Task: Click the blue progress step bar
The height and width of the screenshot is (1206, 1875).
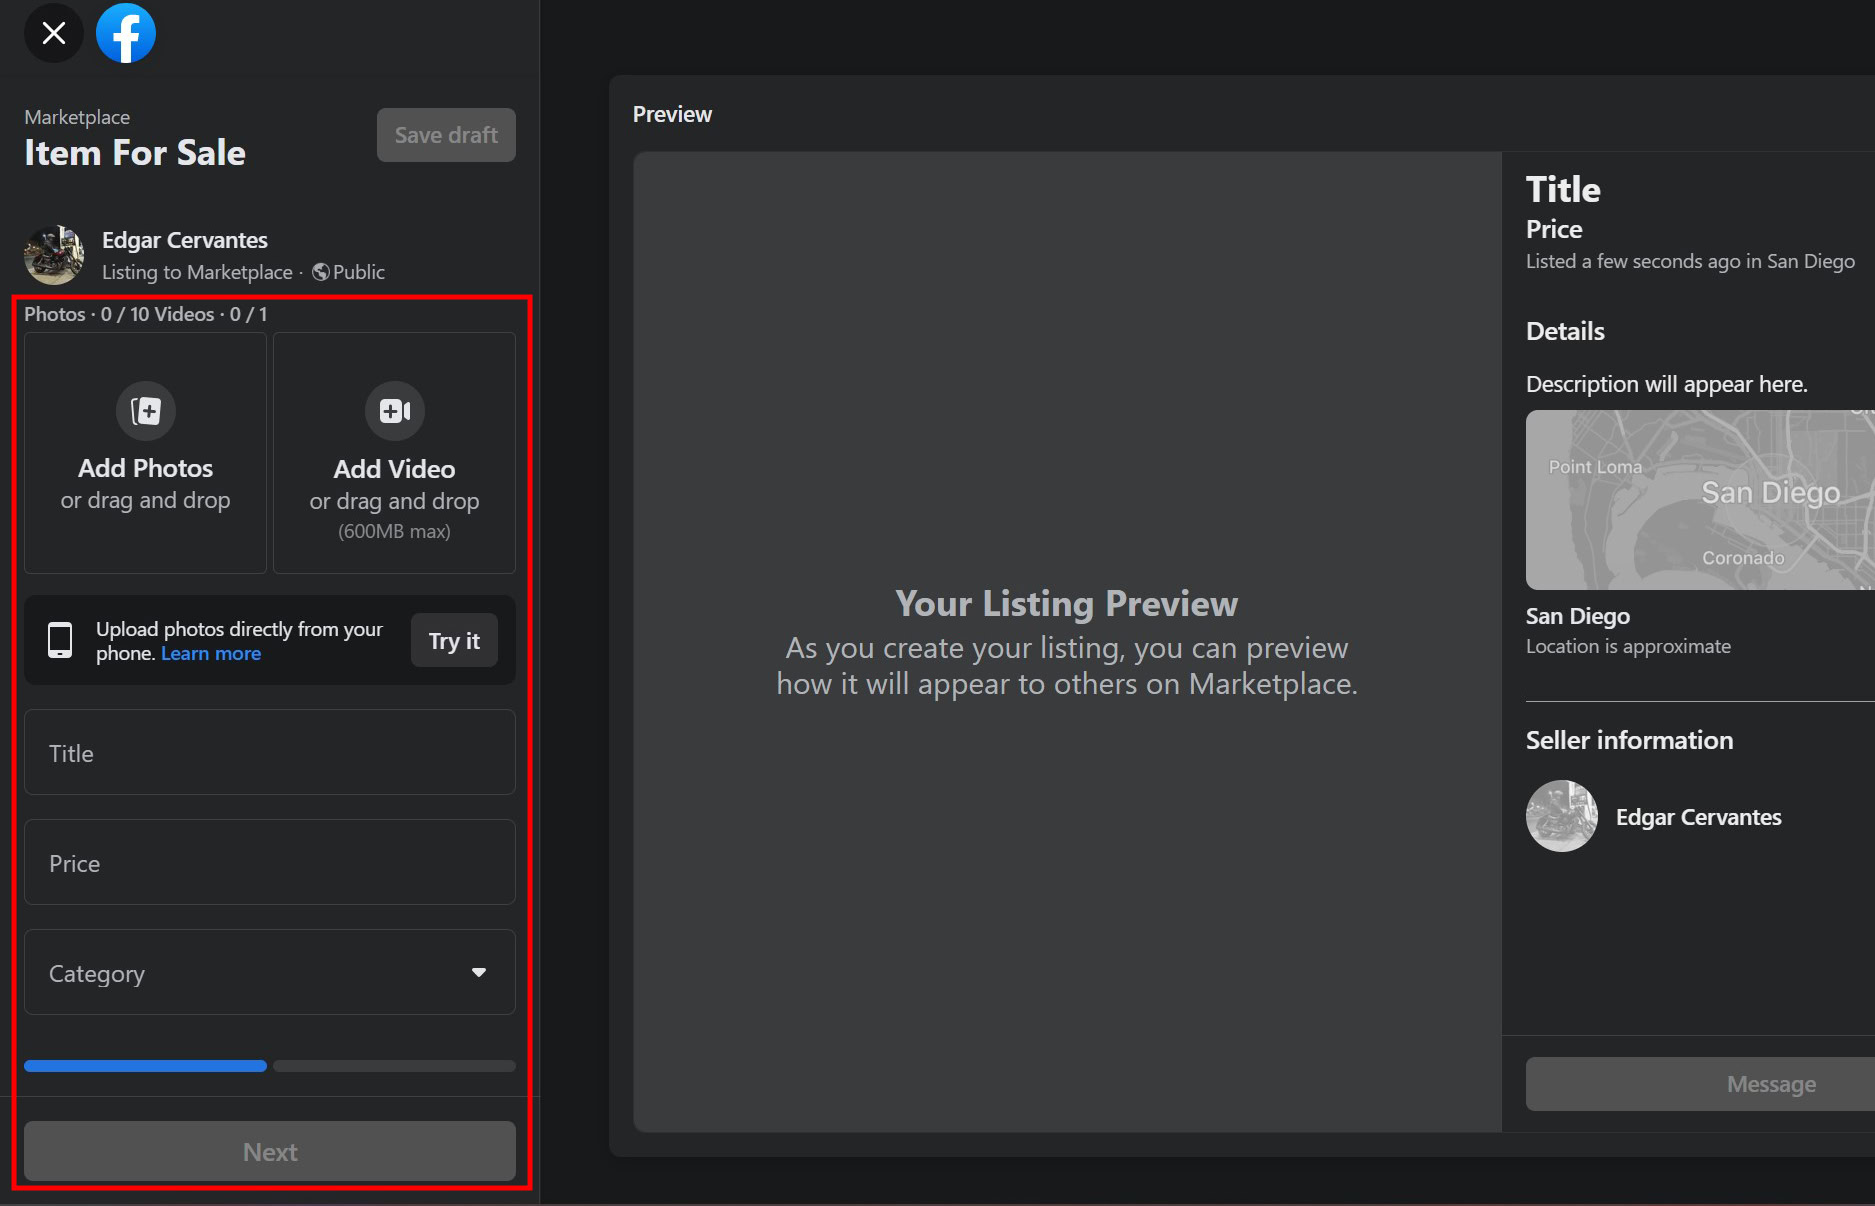Action: tap(146, 1066)
